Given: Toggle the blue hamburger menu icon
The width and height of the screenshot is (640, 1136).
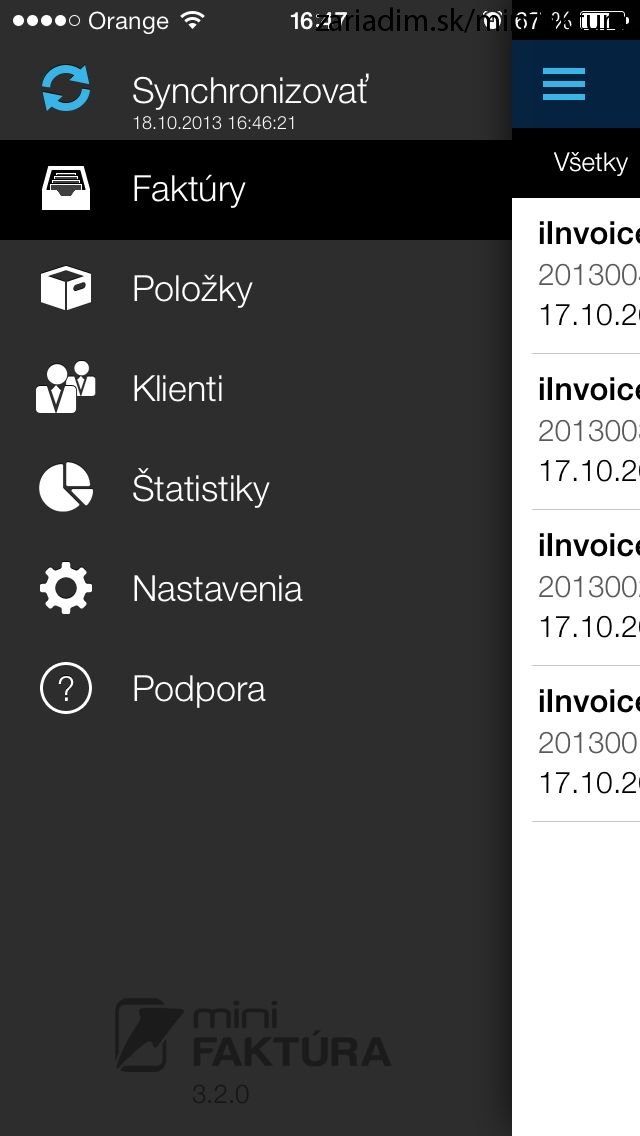Looking at the screenshot, I should [564, 84].
